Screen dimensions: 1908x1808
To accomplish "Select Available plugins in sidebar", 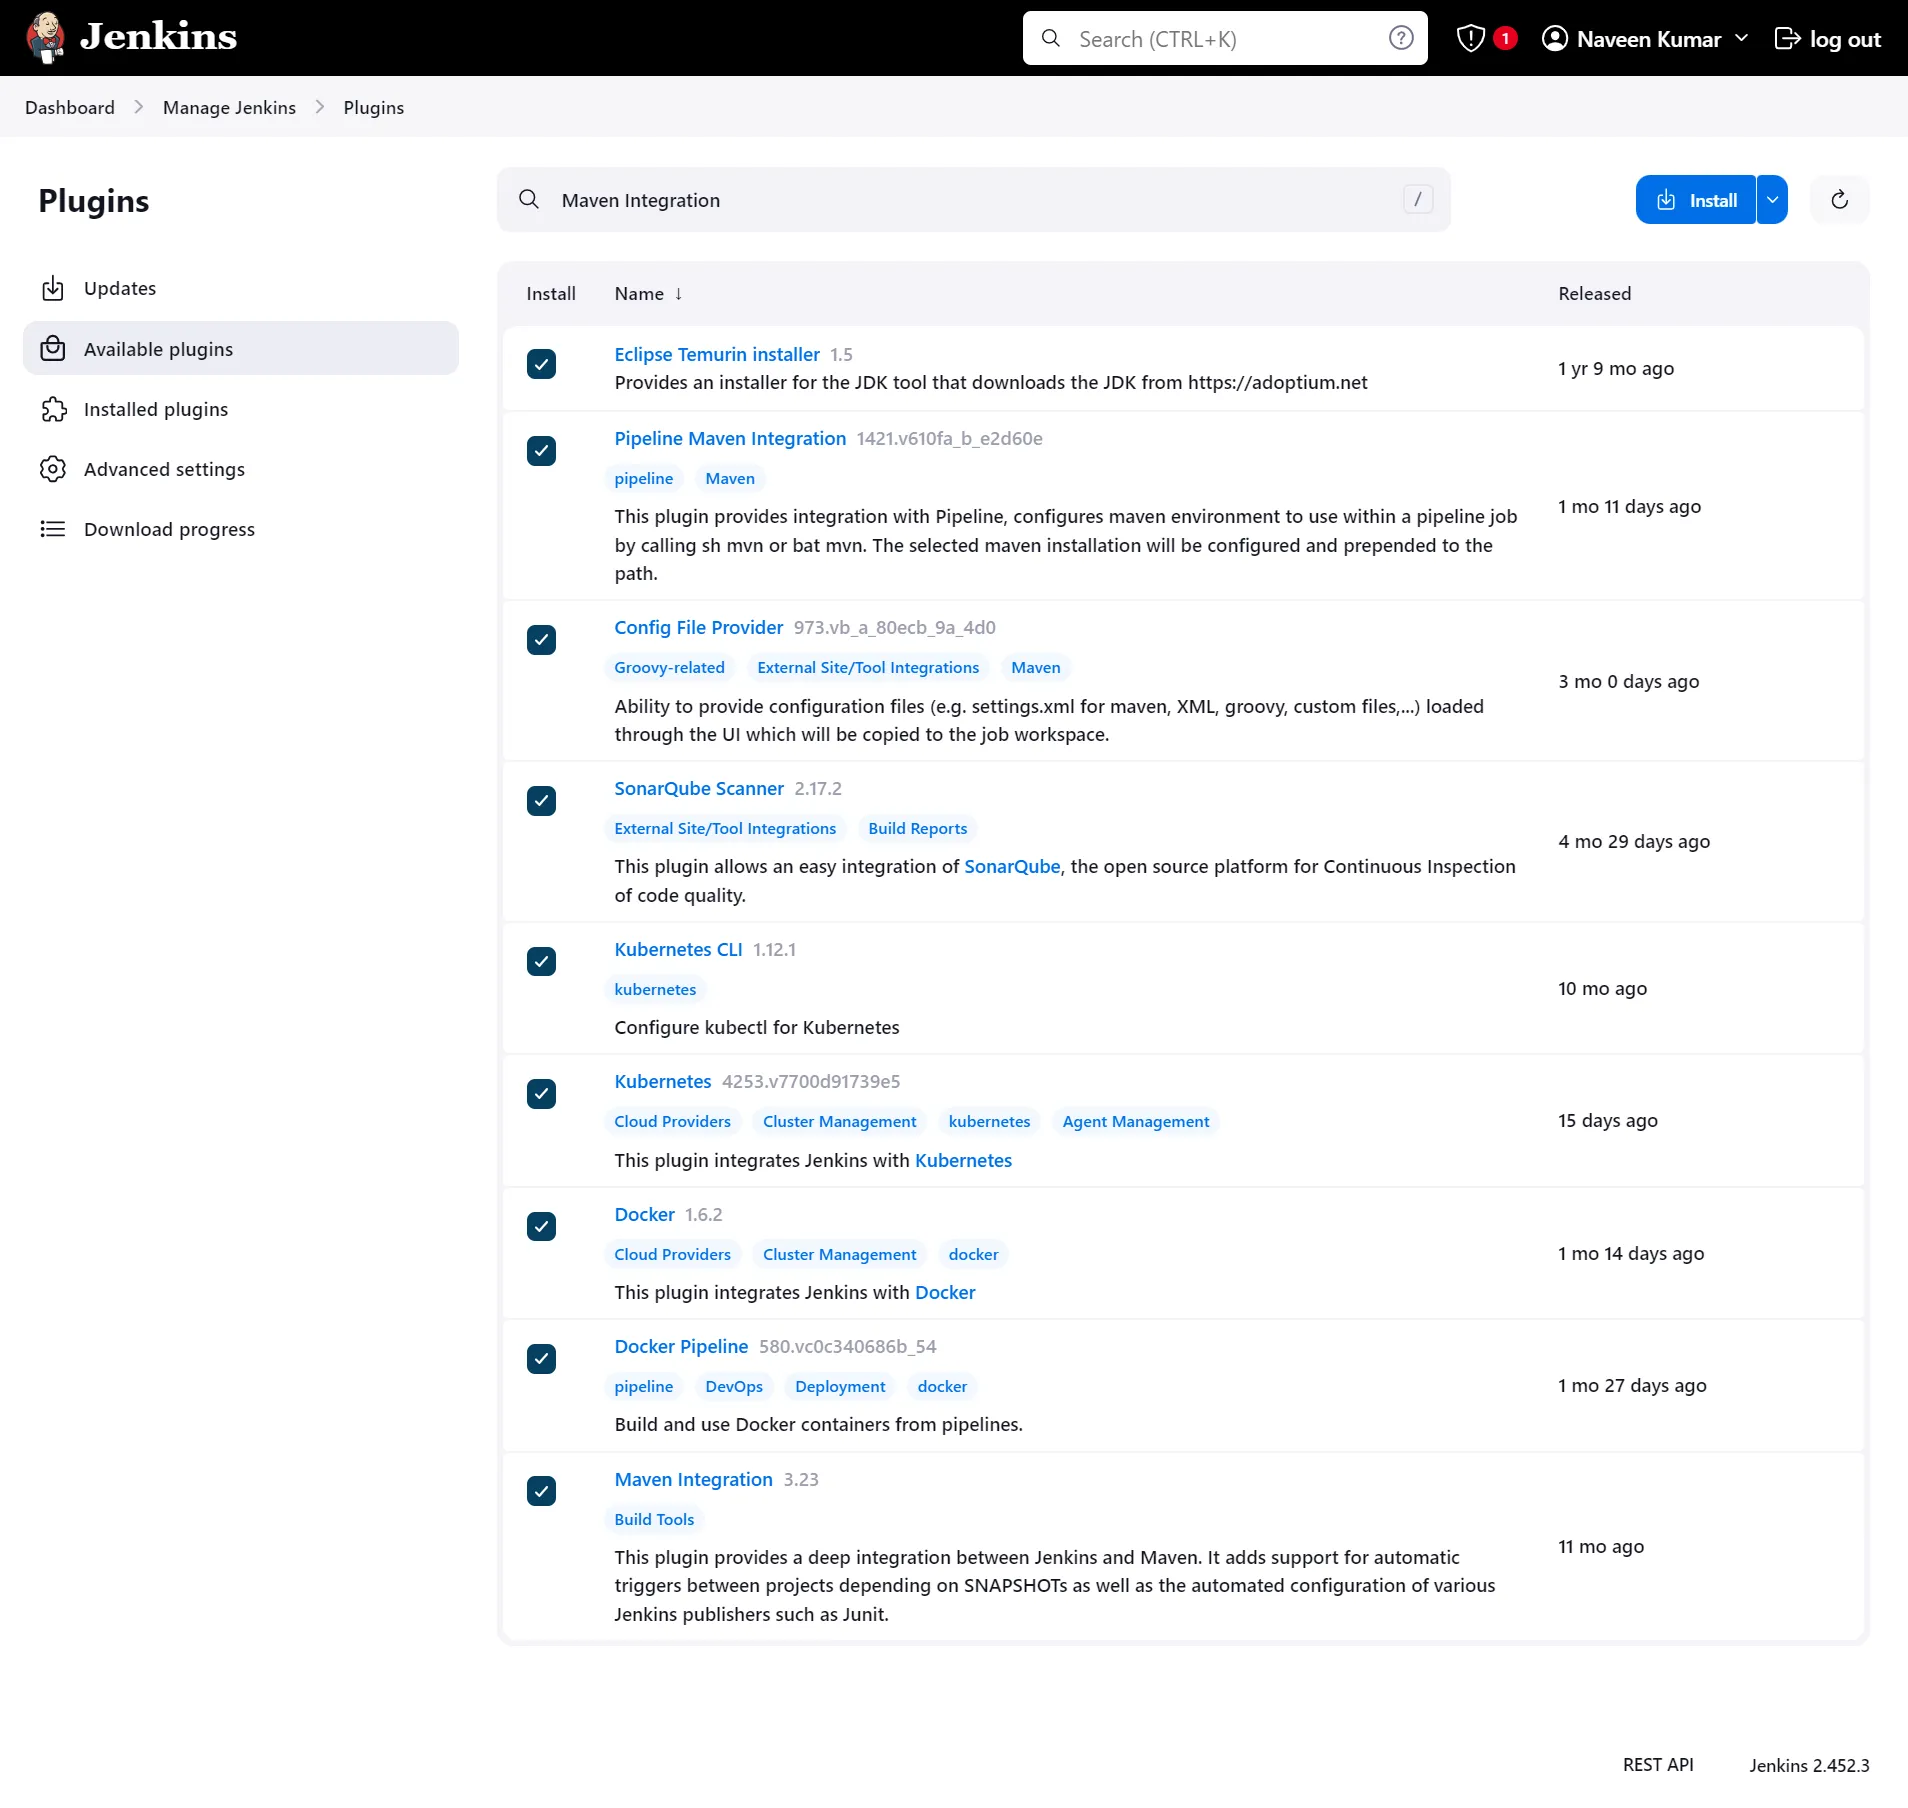I will tap(241, 348).
